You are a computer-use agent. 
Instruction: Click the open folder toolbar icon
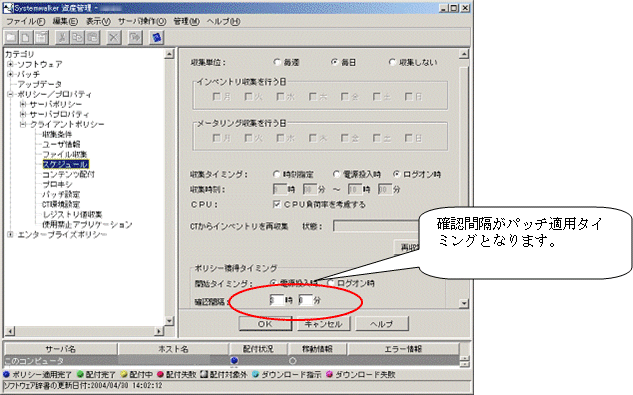[11, 38]
